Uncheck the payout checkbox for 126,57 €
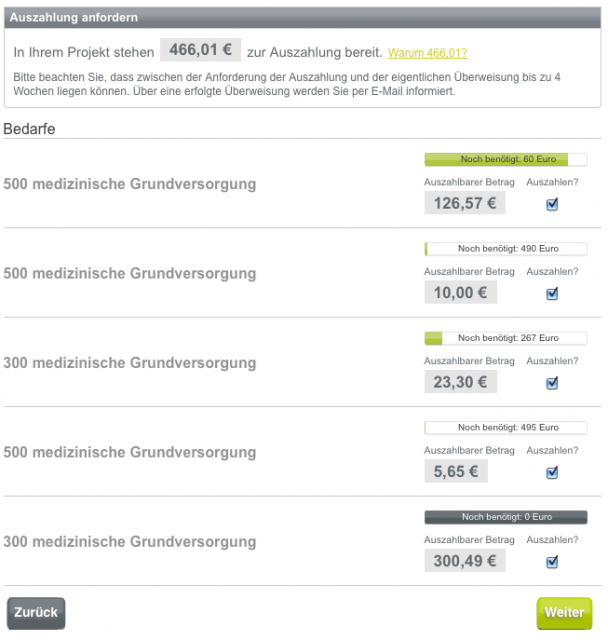This screenshot has height=640, width=608. pyautogui.click(x=552, y=204)
